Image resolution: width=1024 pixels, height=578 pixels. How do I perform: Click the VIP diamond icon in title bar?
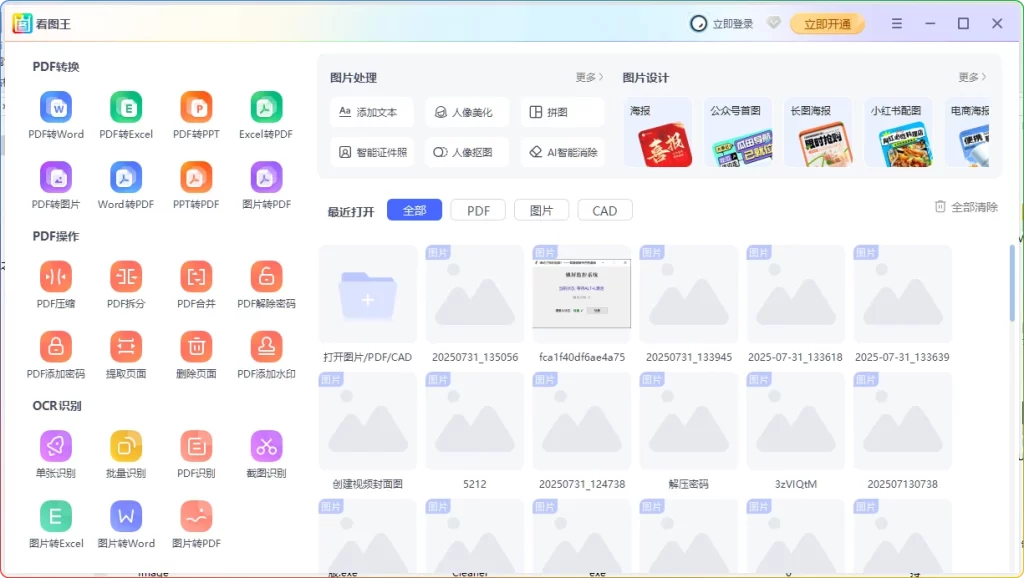[773, 24]
